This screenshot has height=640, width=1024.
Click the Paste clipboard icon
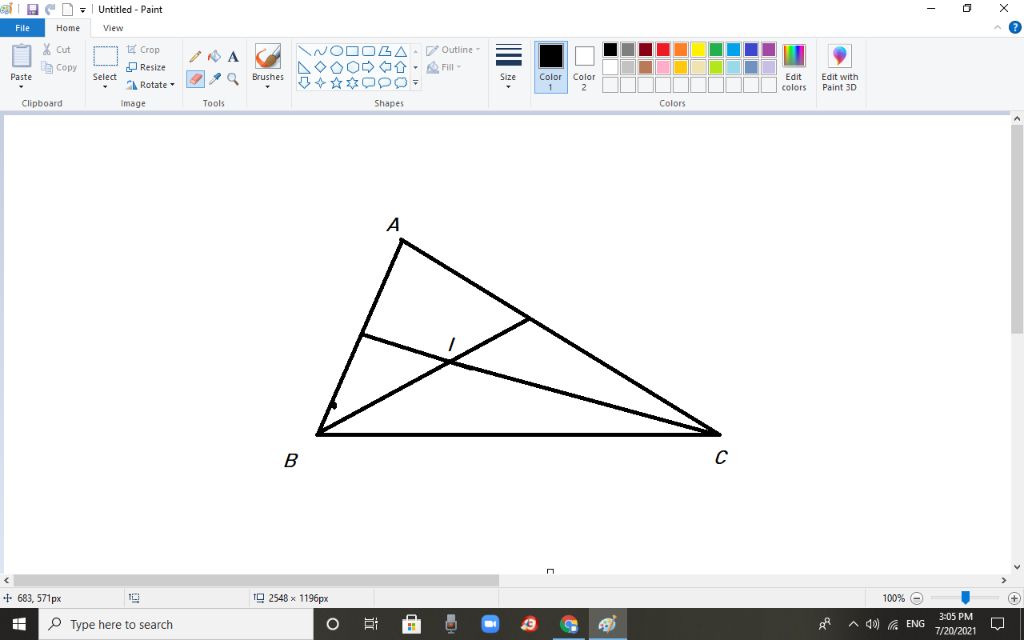21,56
